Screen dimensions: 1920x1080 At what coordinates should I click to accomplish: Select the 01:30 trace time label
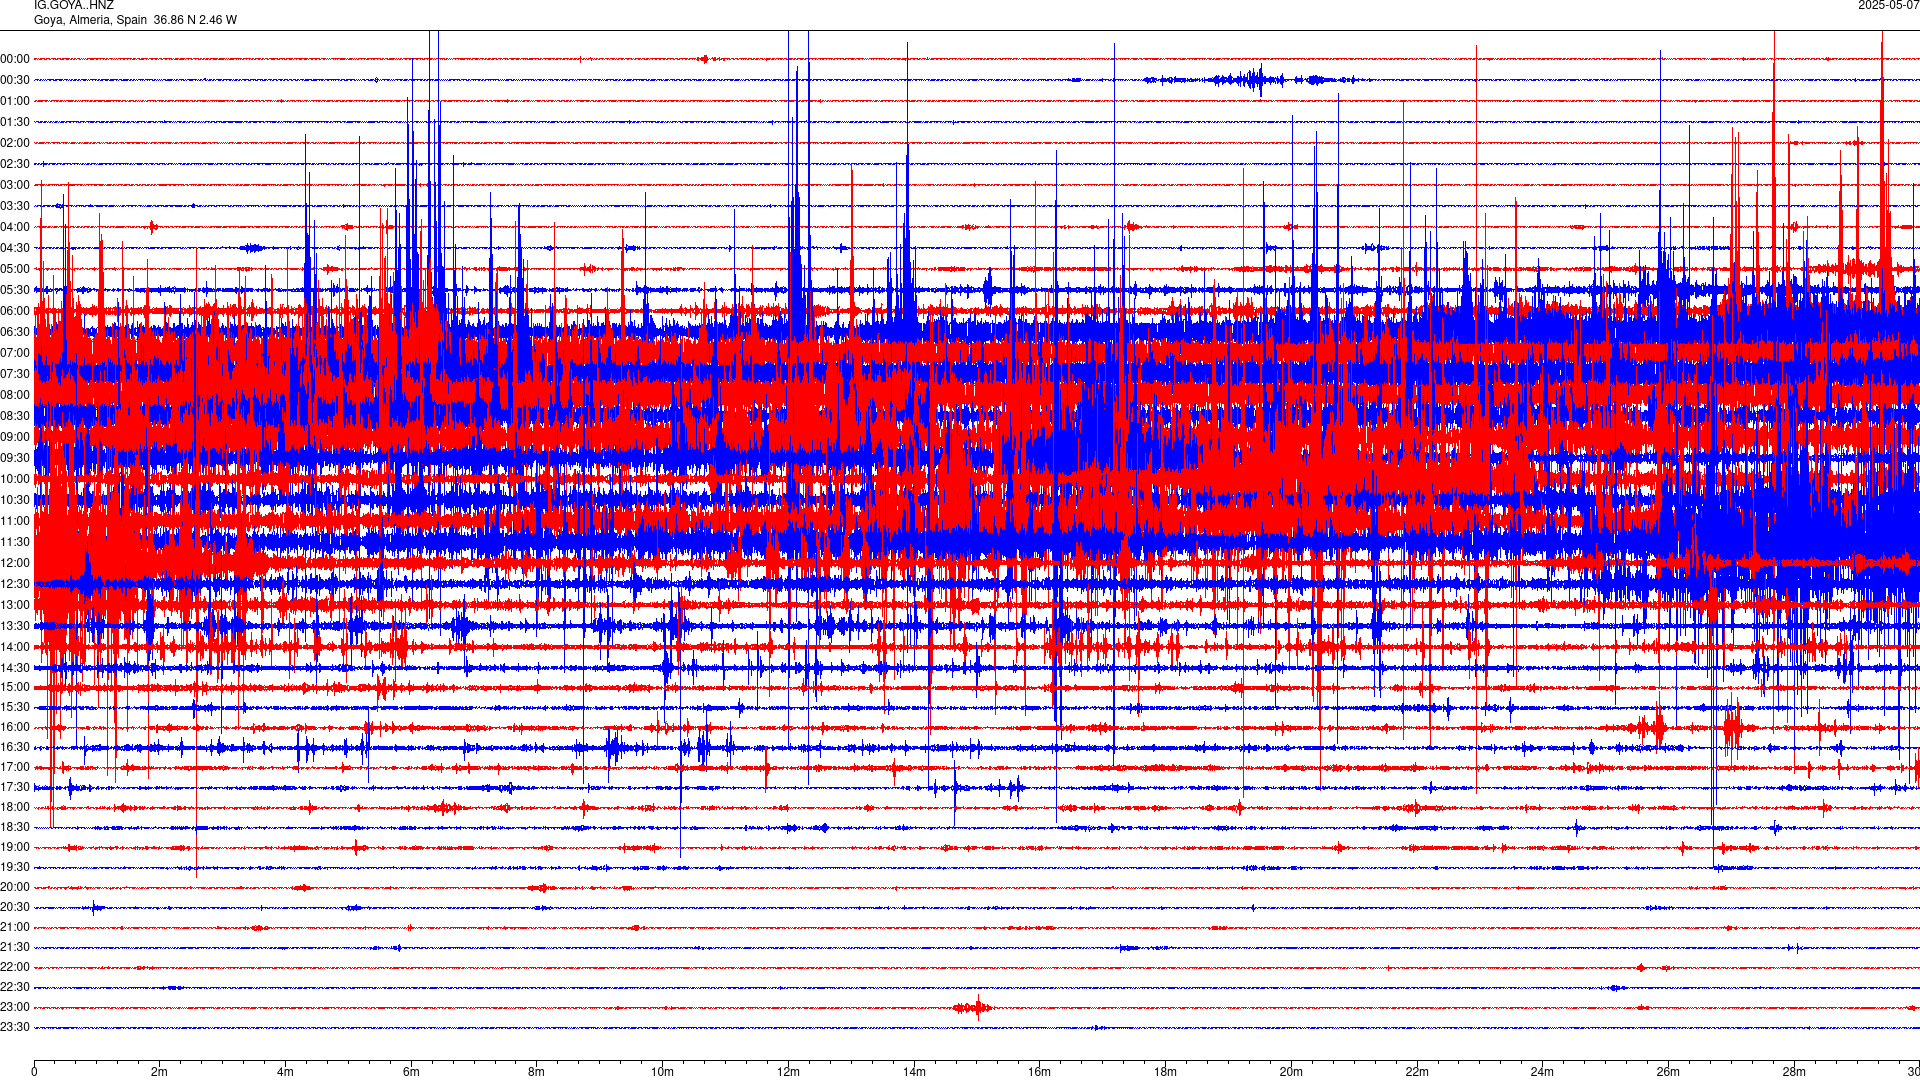(15, 122)
